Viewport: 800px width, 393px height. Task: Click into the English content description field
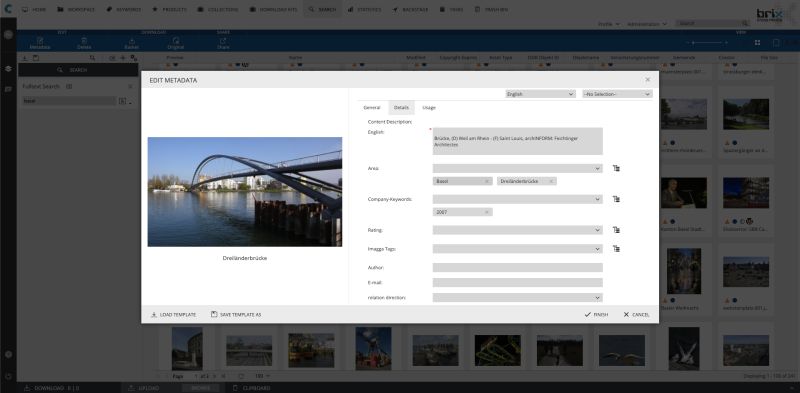tap(517, 141)
